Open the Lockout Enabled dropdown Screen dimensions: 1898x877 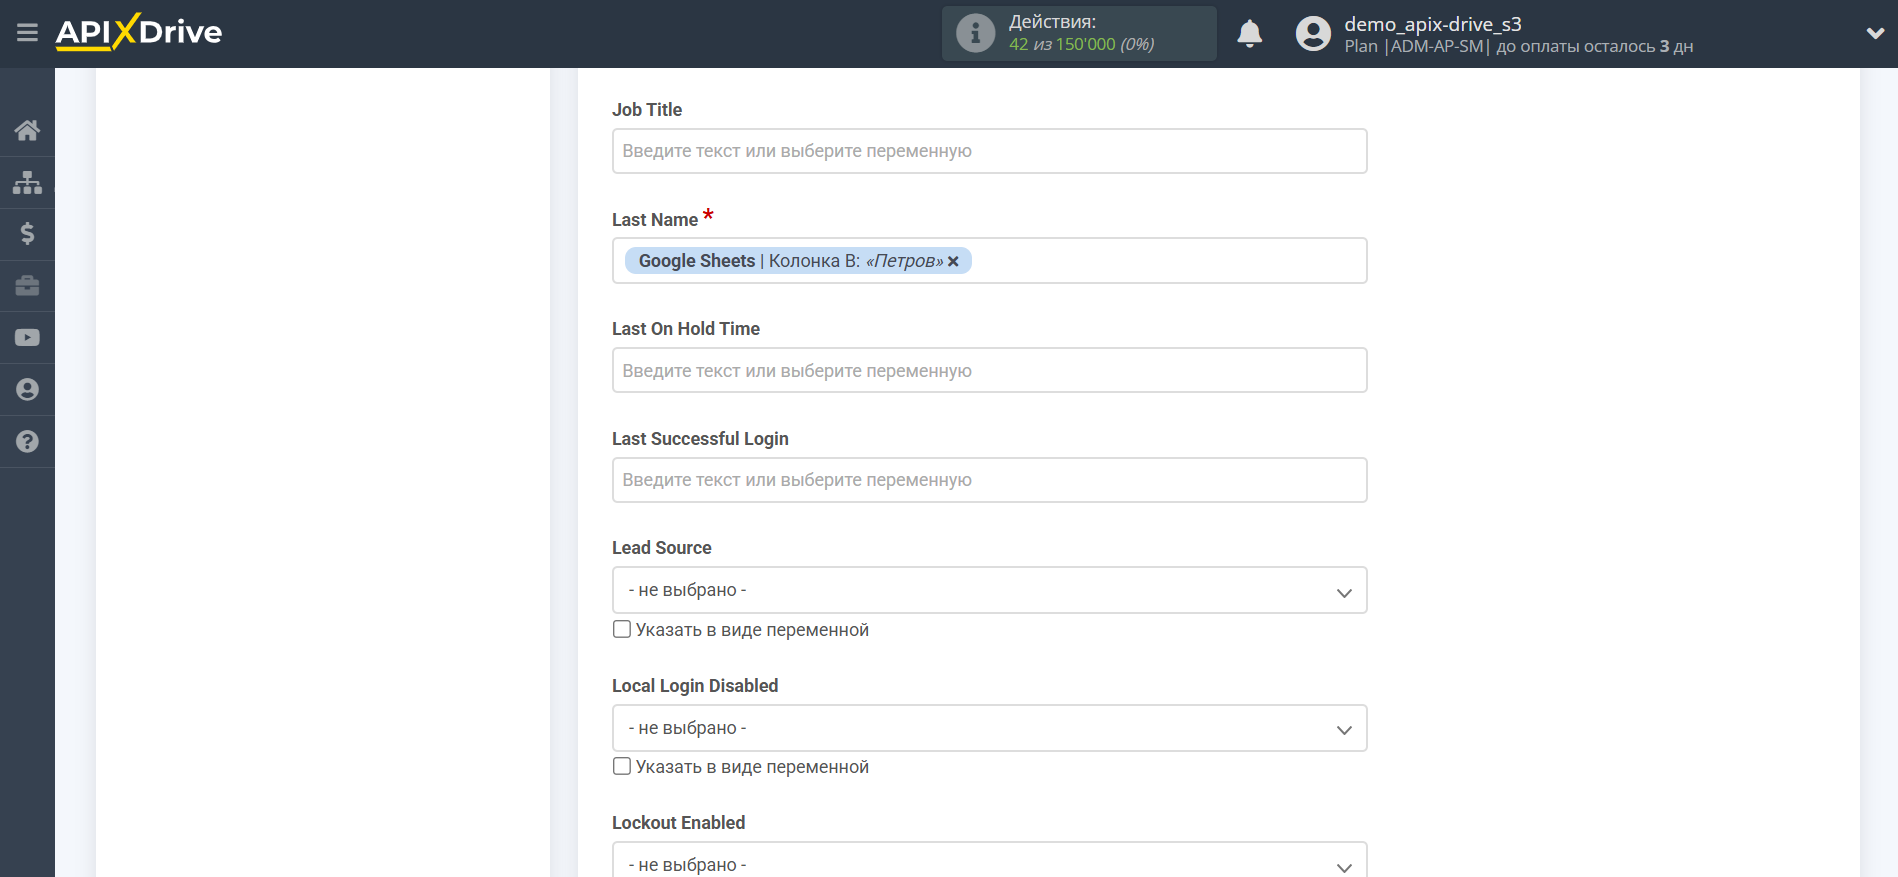pyautogui.click(x=989, y=860)
